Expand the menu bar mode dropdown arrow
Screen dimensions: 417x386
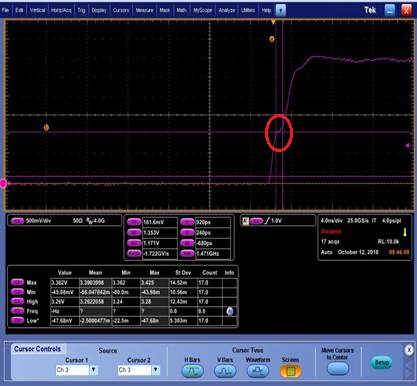(x=281, y=10)
